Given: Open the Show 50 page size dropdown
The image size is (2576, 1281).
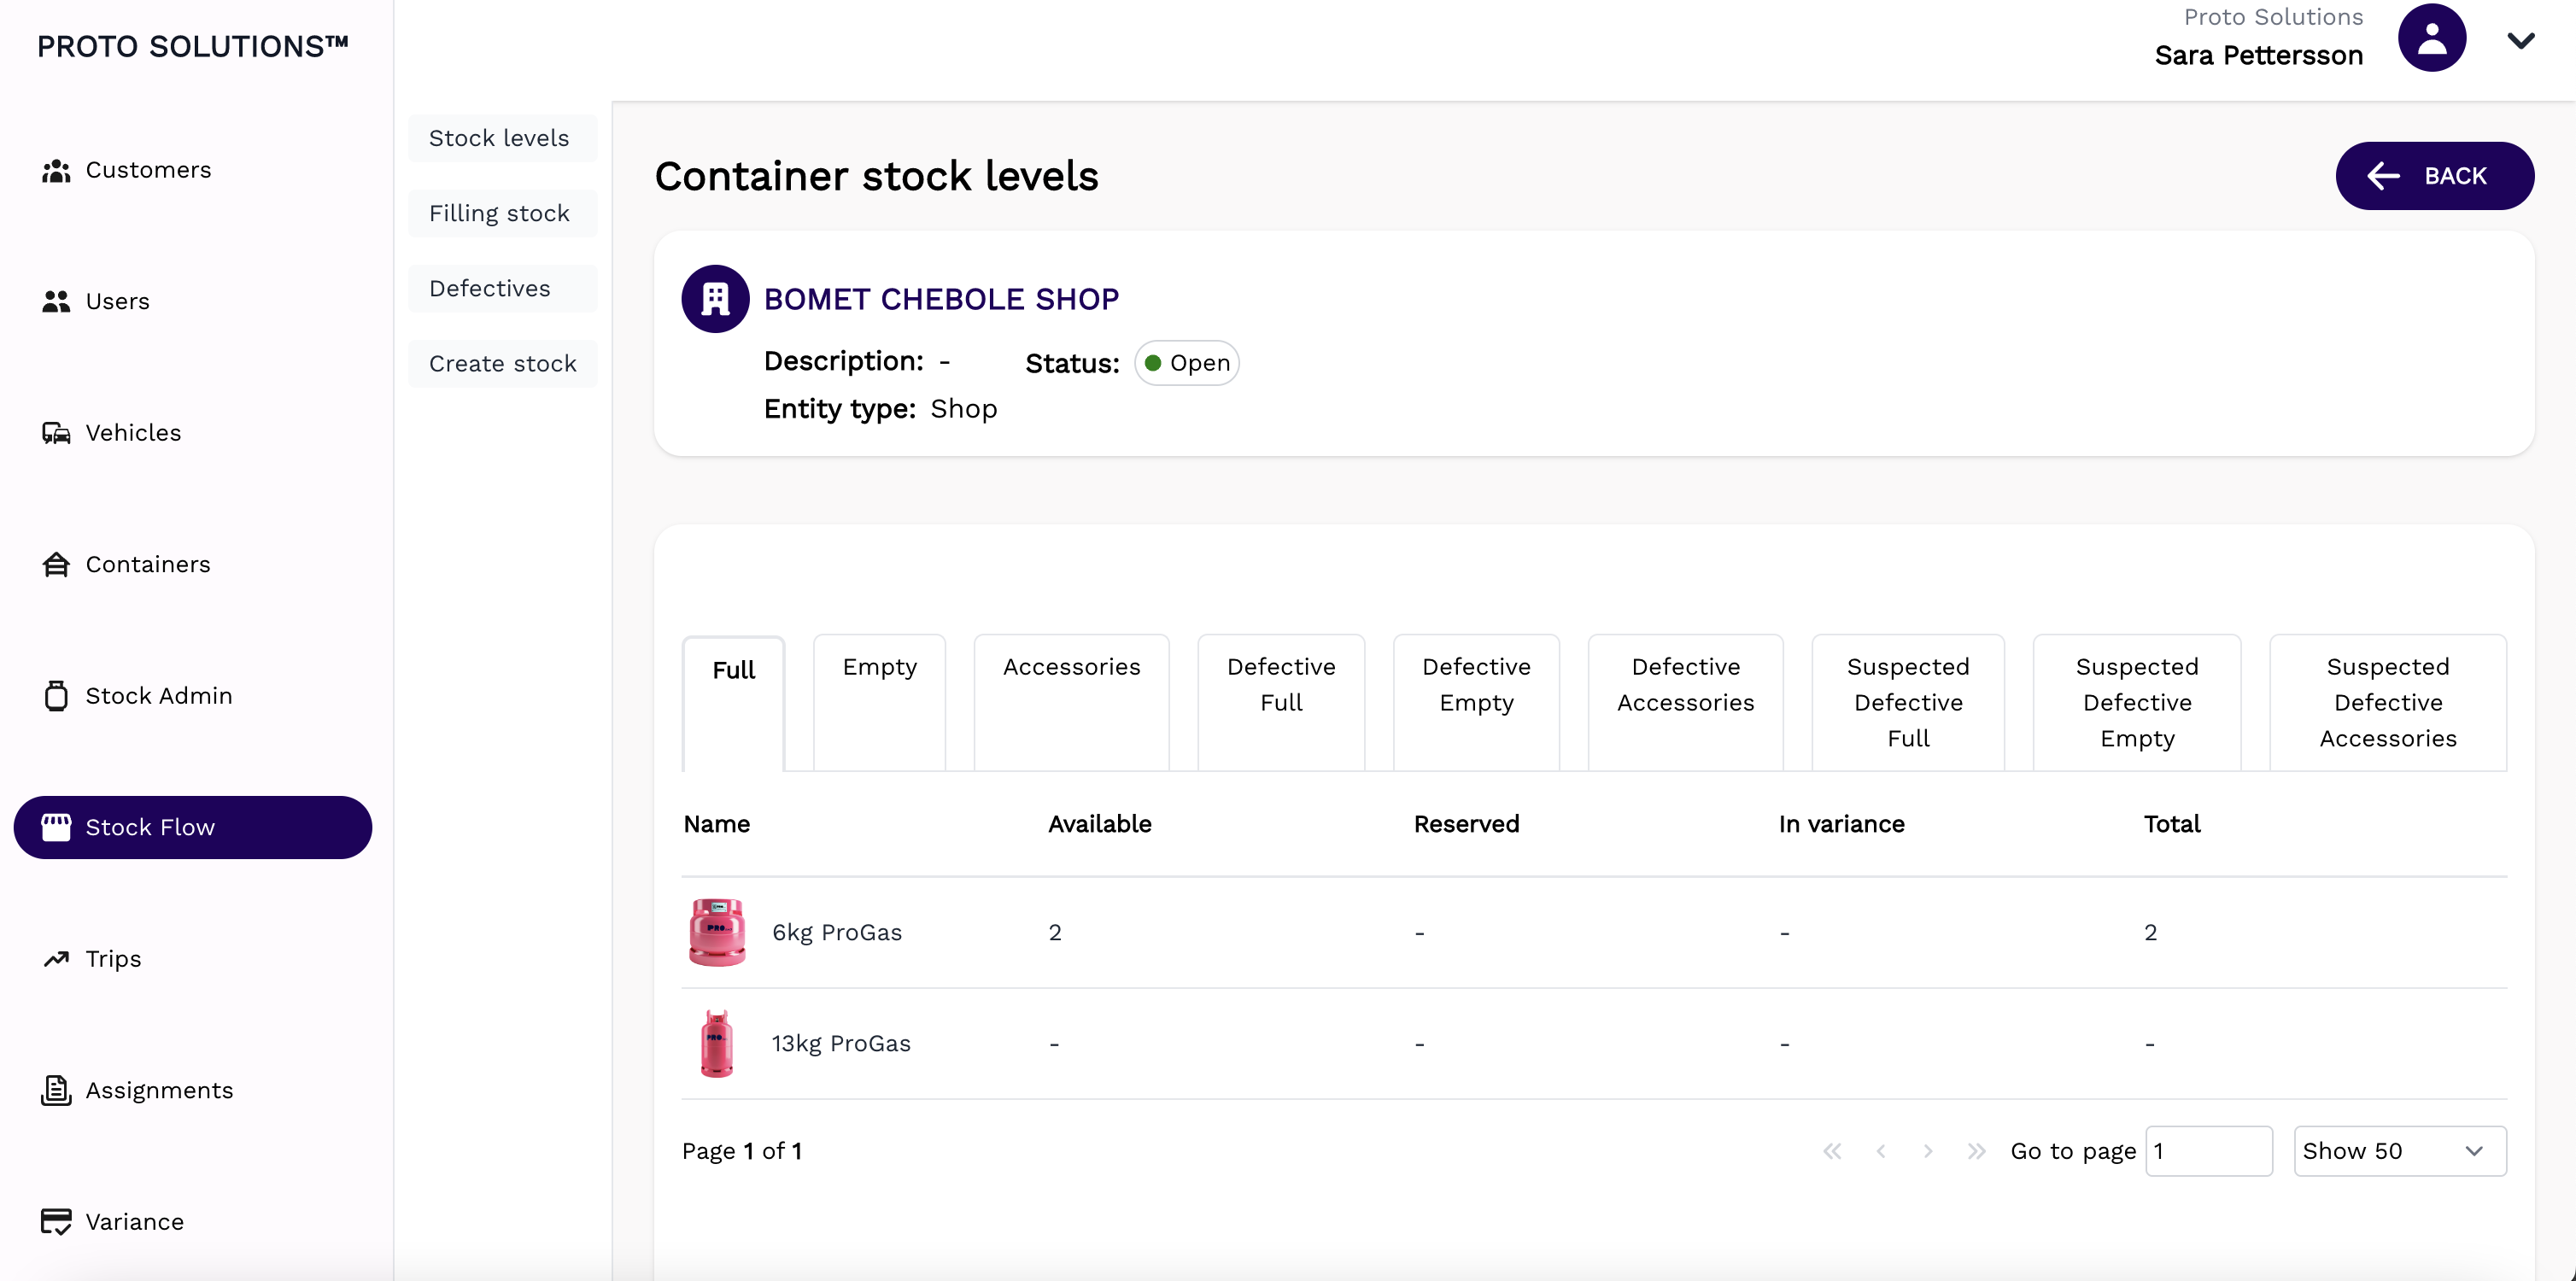Looking at the screenshot, I should 2400,1151.
